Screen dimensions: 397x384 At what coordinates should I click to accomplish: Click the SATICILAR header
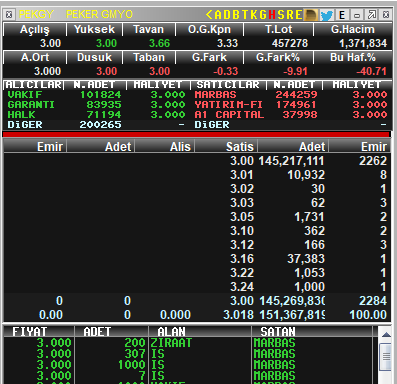click(x=228, y=85)
